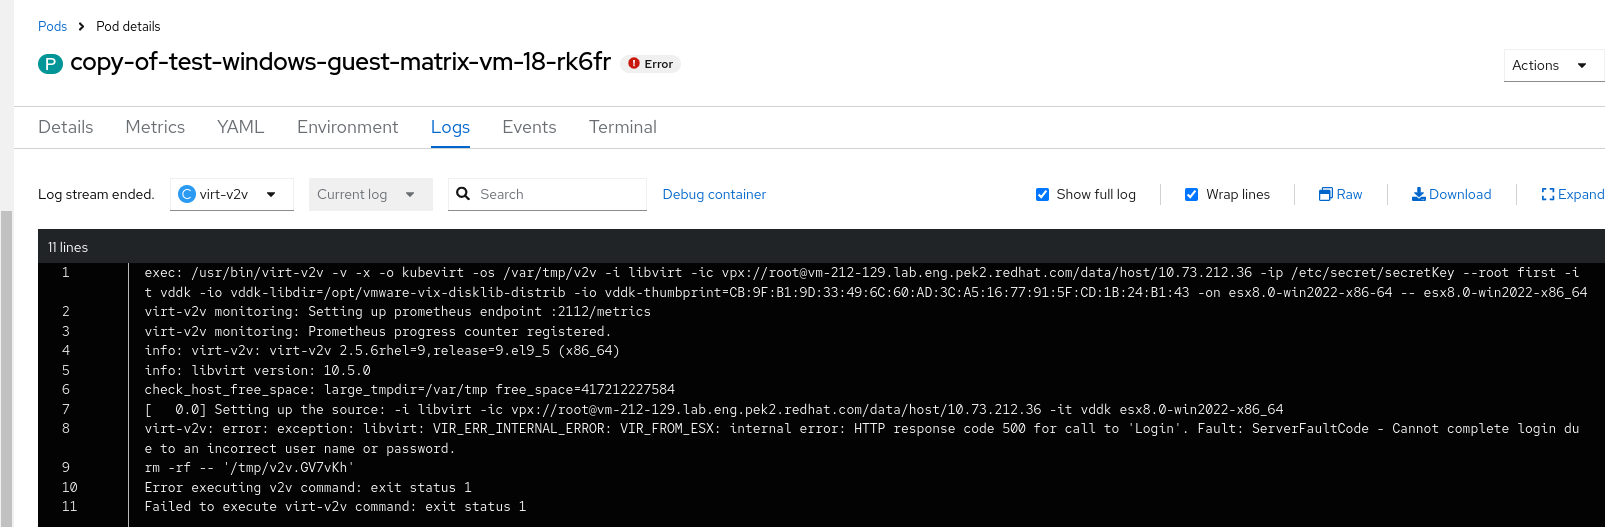
Task: Uncheck the Wrap lines checkbox
Action: 1191,195
